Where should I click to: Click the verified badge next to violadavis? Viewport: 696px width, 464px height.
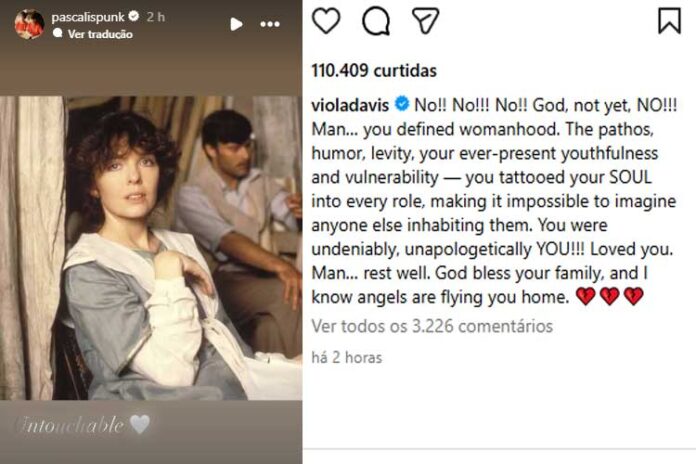400,104
